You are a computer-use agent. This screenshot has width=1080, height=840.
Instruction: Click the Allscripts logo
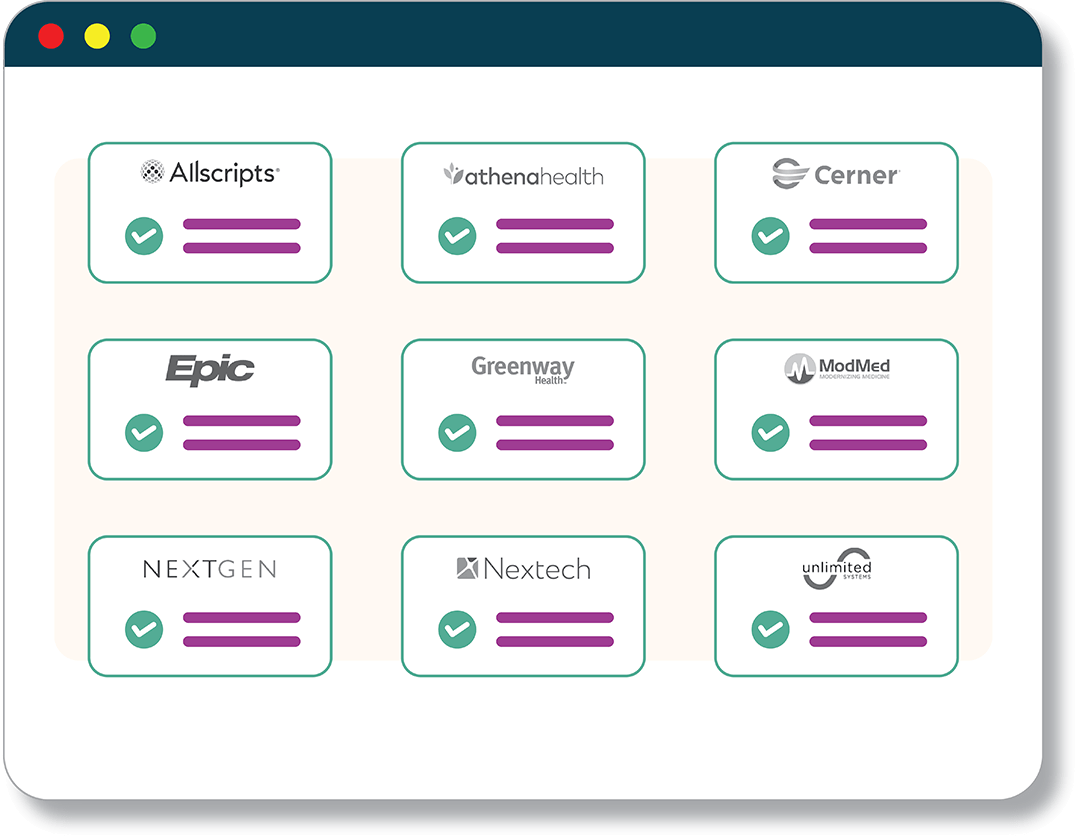(210, 173)
